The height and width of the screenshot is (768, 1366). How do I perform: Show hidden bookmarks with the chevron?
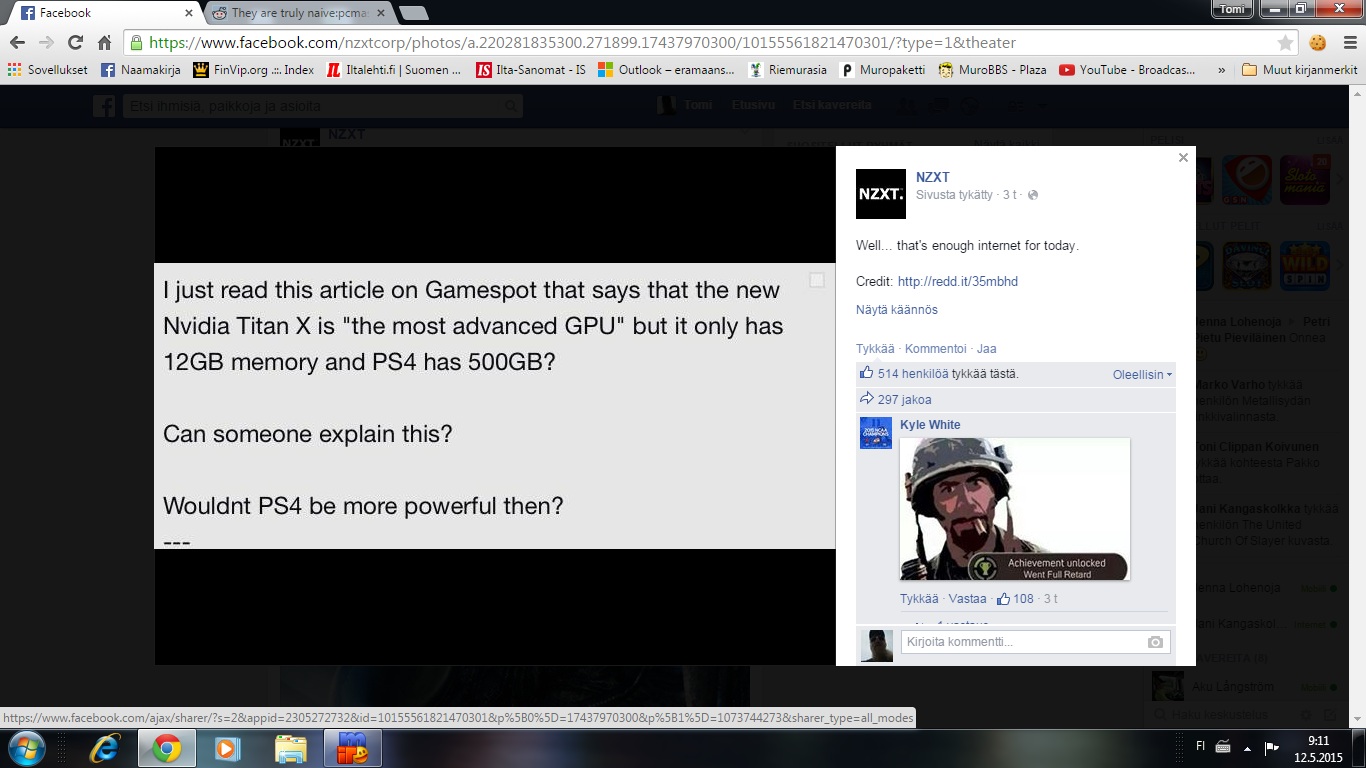pos(1221,70)
